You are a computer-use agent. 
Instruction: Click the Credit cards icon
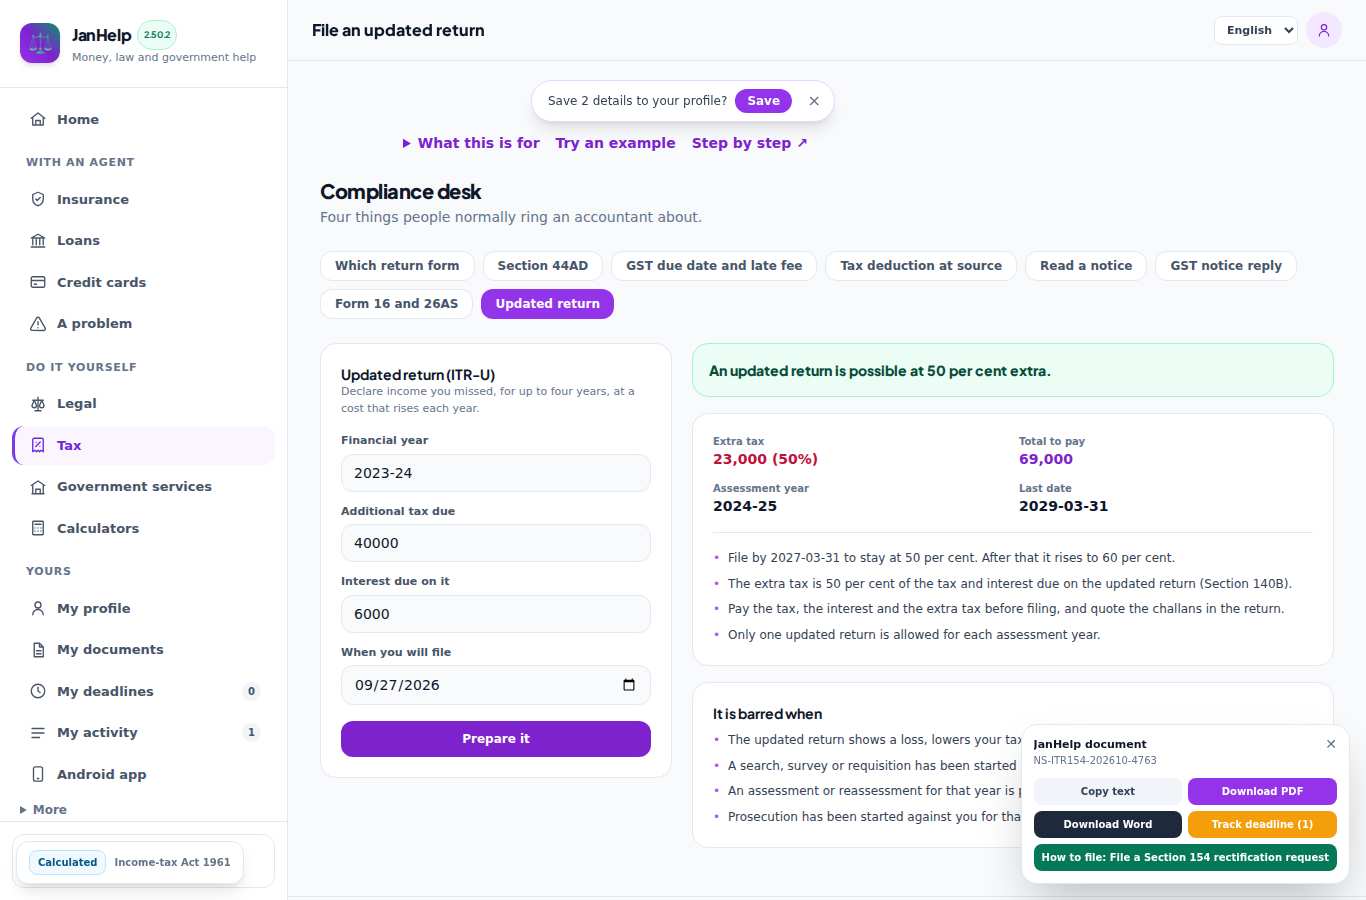pyautogui.click(x=38, y=282)
